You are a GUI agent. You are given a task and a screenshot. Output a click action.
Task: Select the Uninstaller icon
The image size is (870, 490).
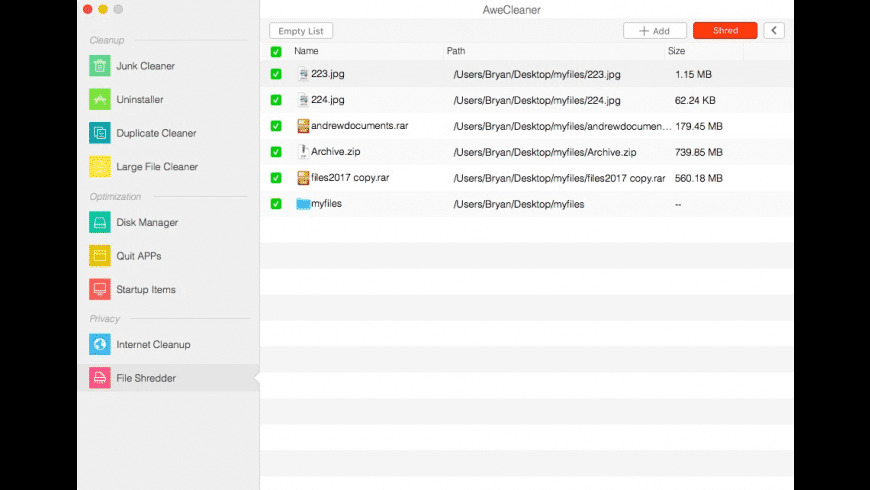(x=100, y=99)
